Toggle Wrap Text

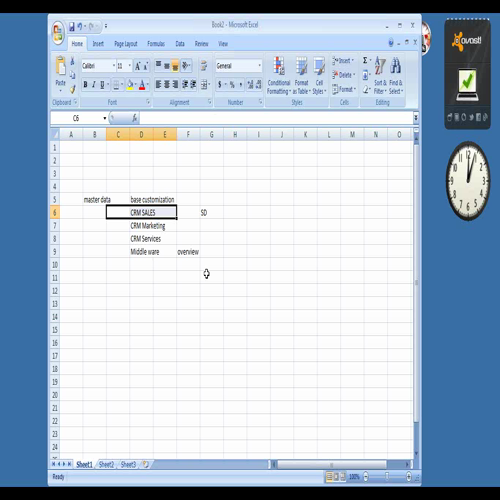click(x=204, y=65)
